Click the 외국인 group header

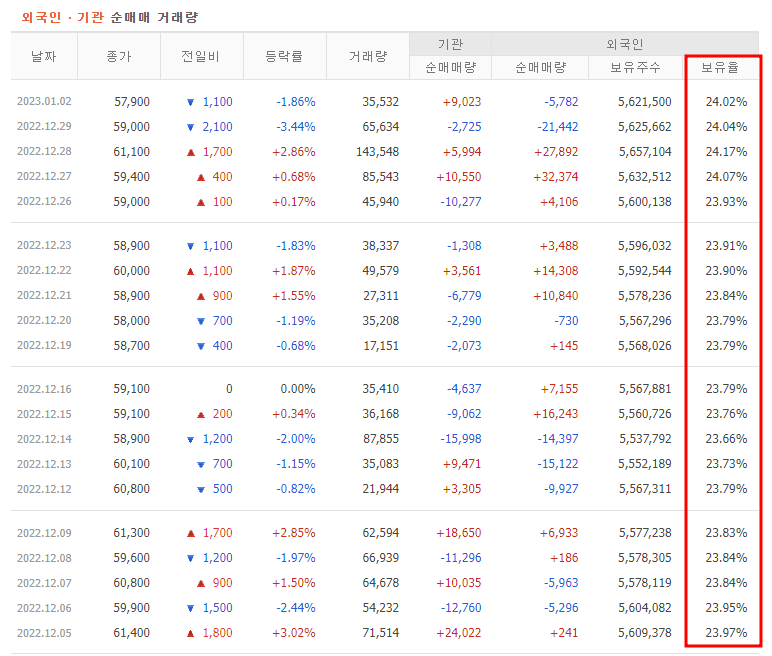point(624,44)
